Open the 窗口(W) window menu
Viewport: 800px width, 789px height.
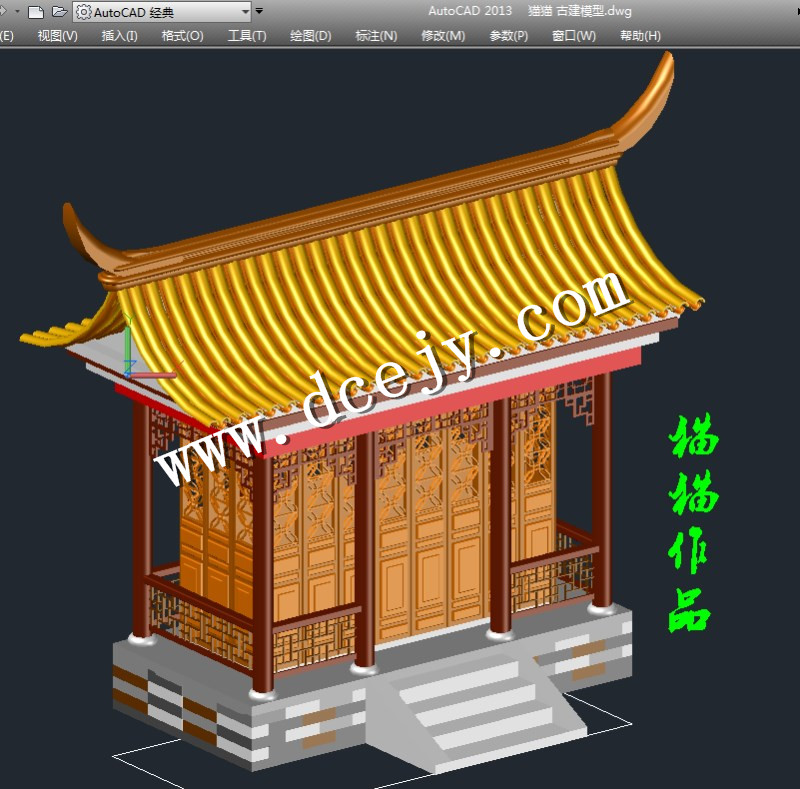574,36
